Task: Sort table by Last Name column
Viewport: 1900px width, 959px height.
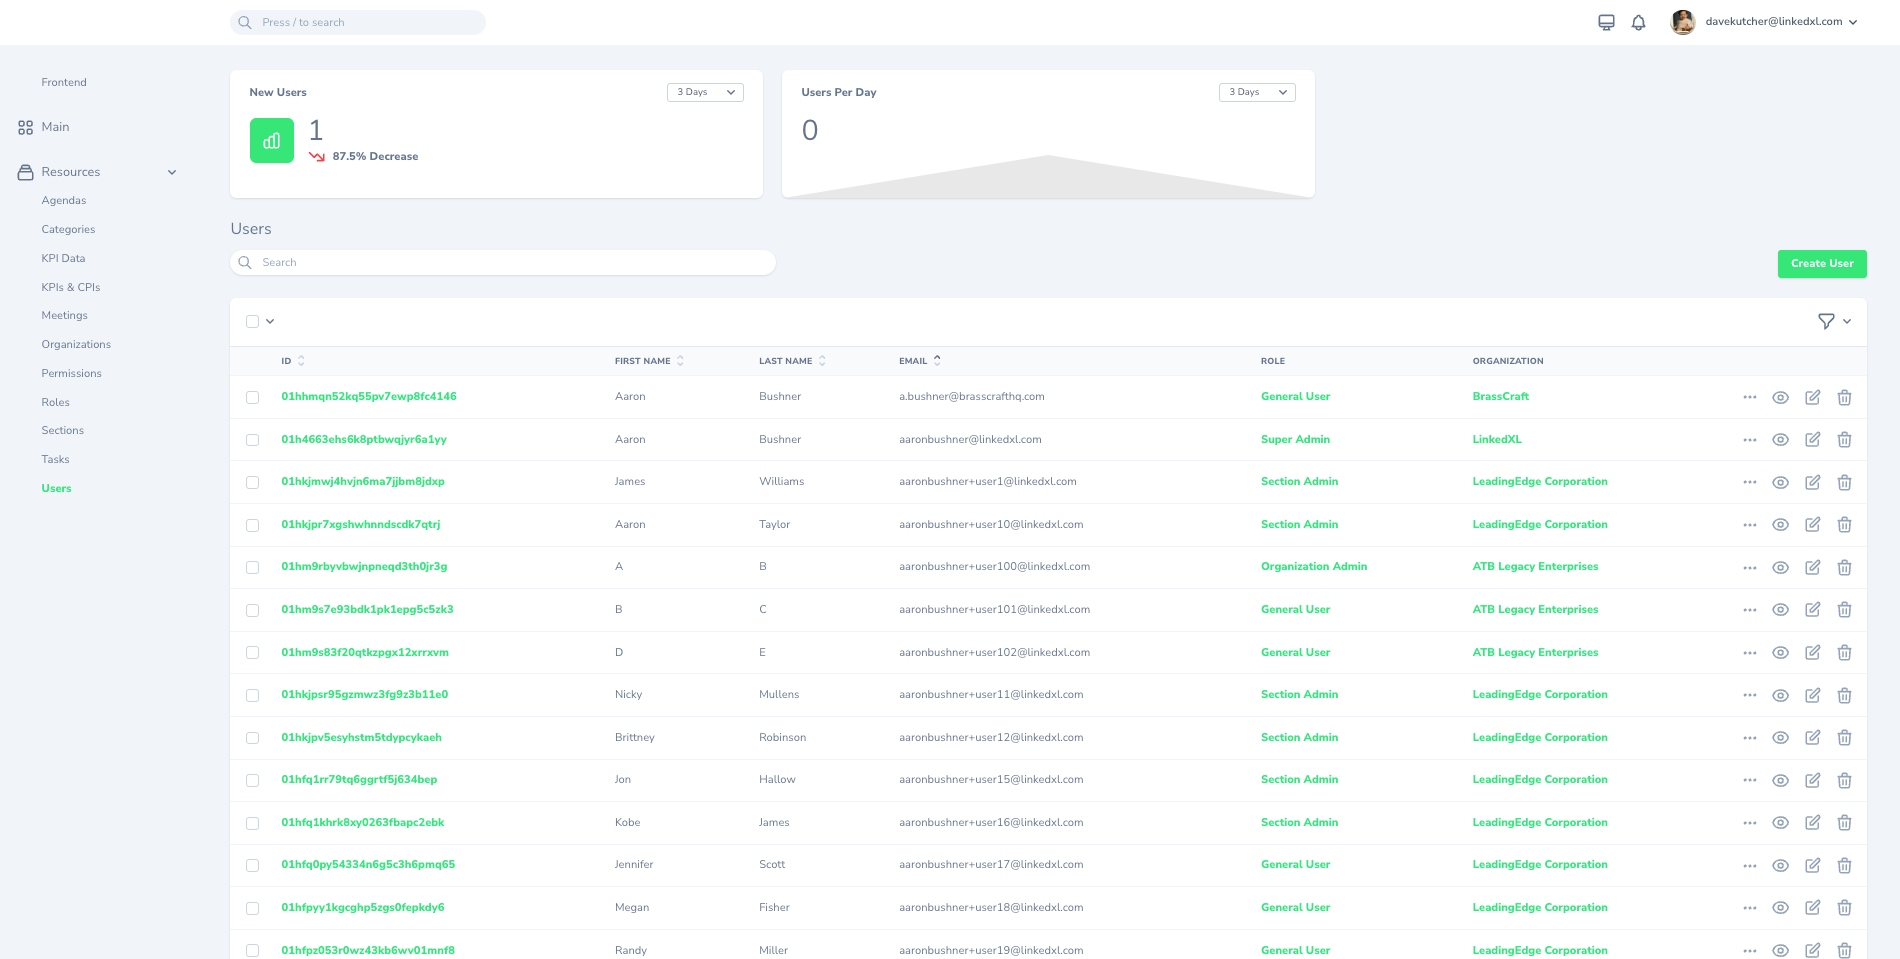Action: coord(792,361)
